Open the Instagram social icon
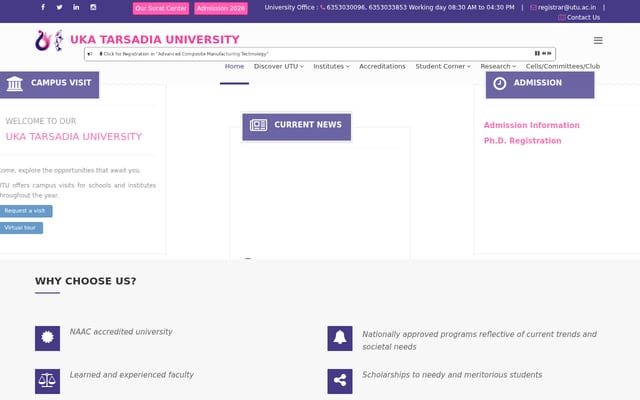640x400 pixels. pyautogui.click(x=93, y=7)
